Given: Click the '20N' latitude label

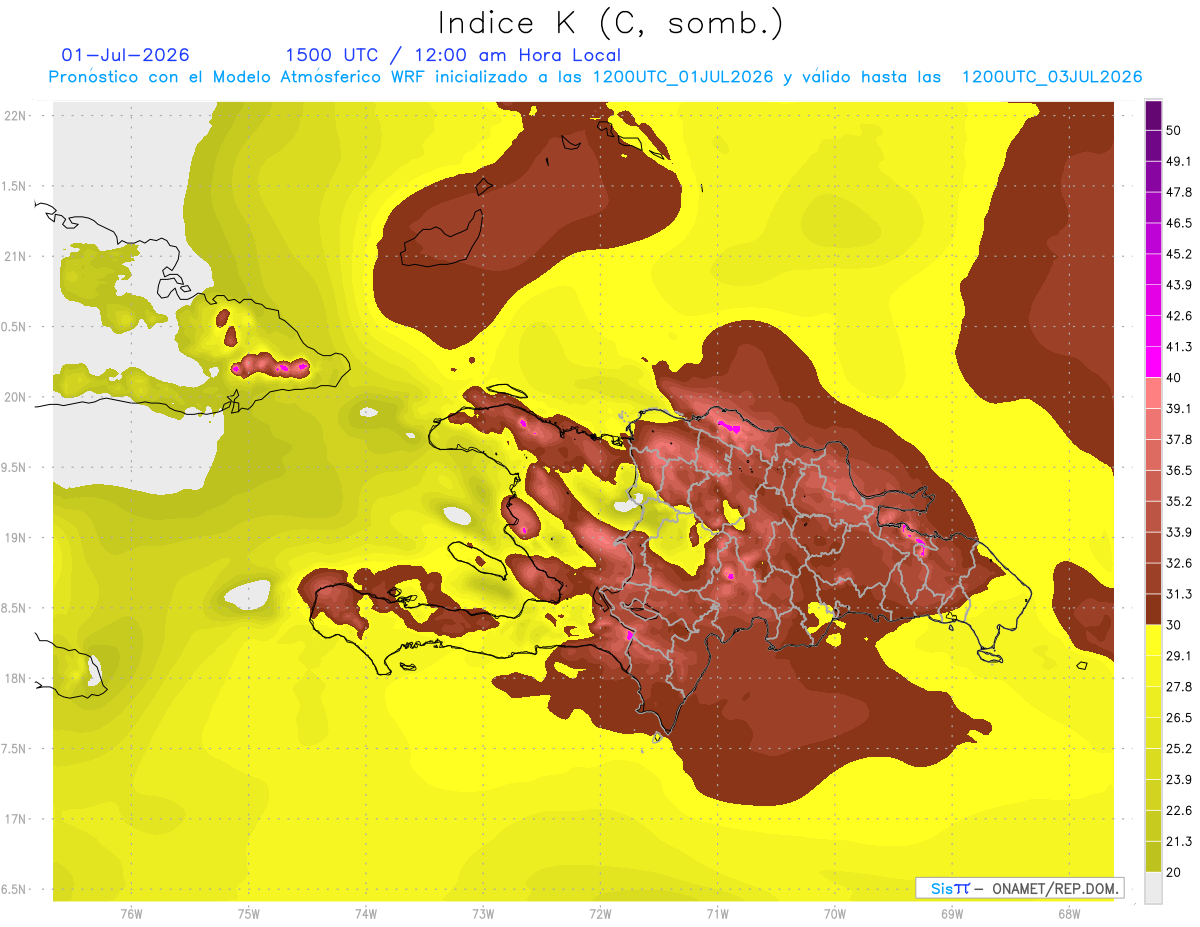Looking at the screenshot, I should click(x=16, y=397).
